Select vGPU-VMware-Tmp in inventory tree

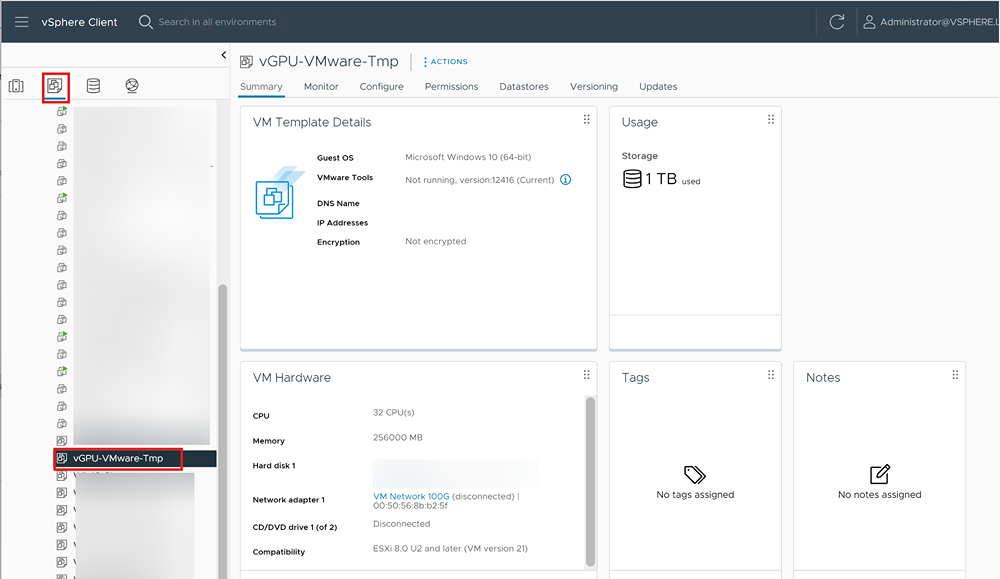tap(118, 458)
